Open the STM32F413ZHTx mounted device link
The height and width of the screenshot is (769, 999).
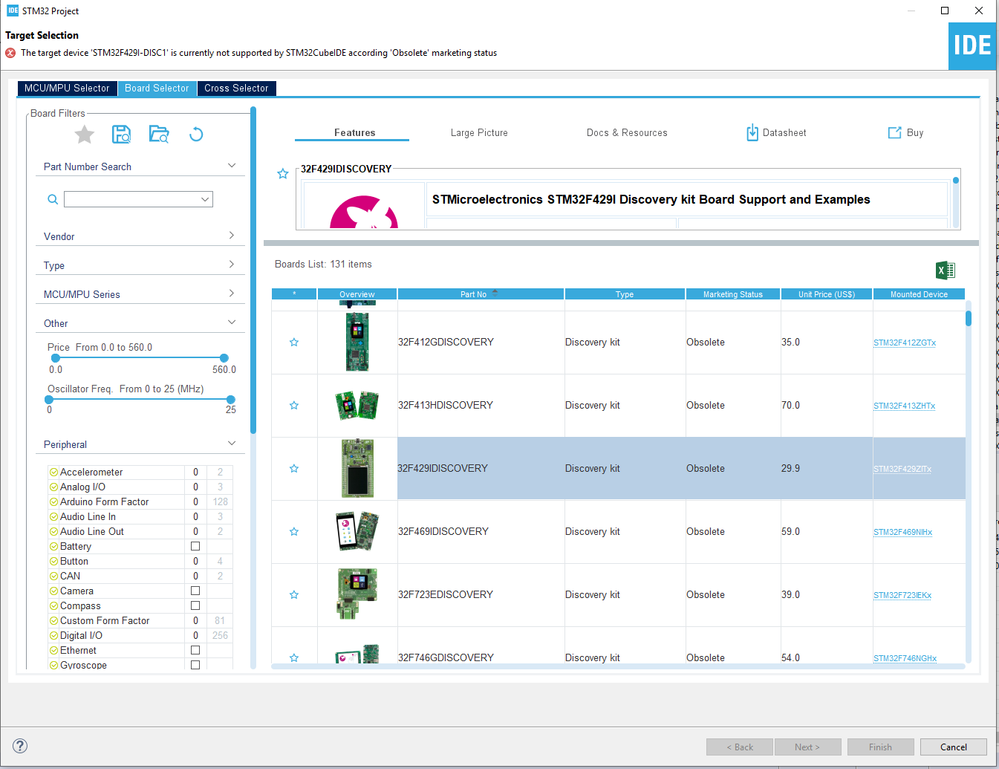[x=904, y=406]
